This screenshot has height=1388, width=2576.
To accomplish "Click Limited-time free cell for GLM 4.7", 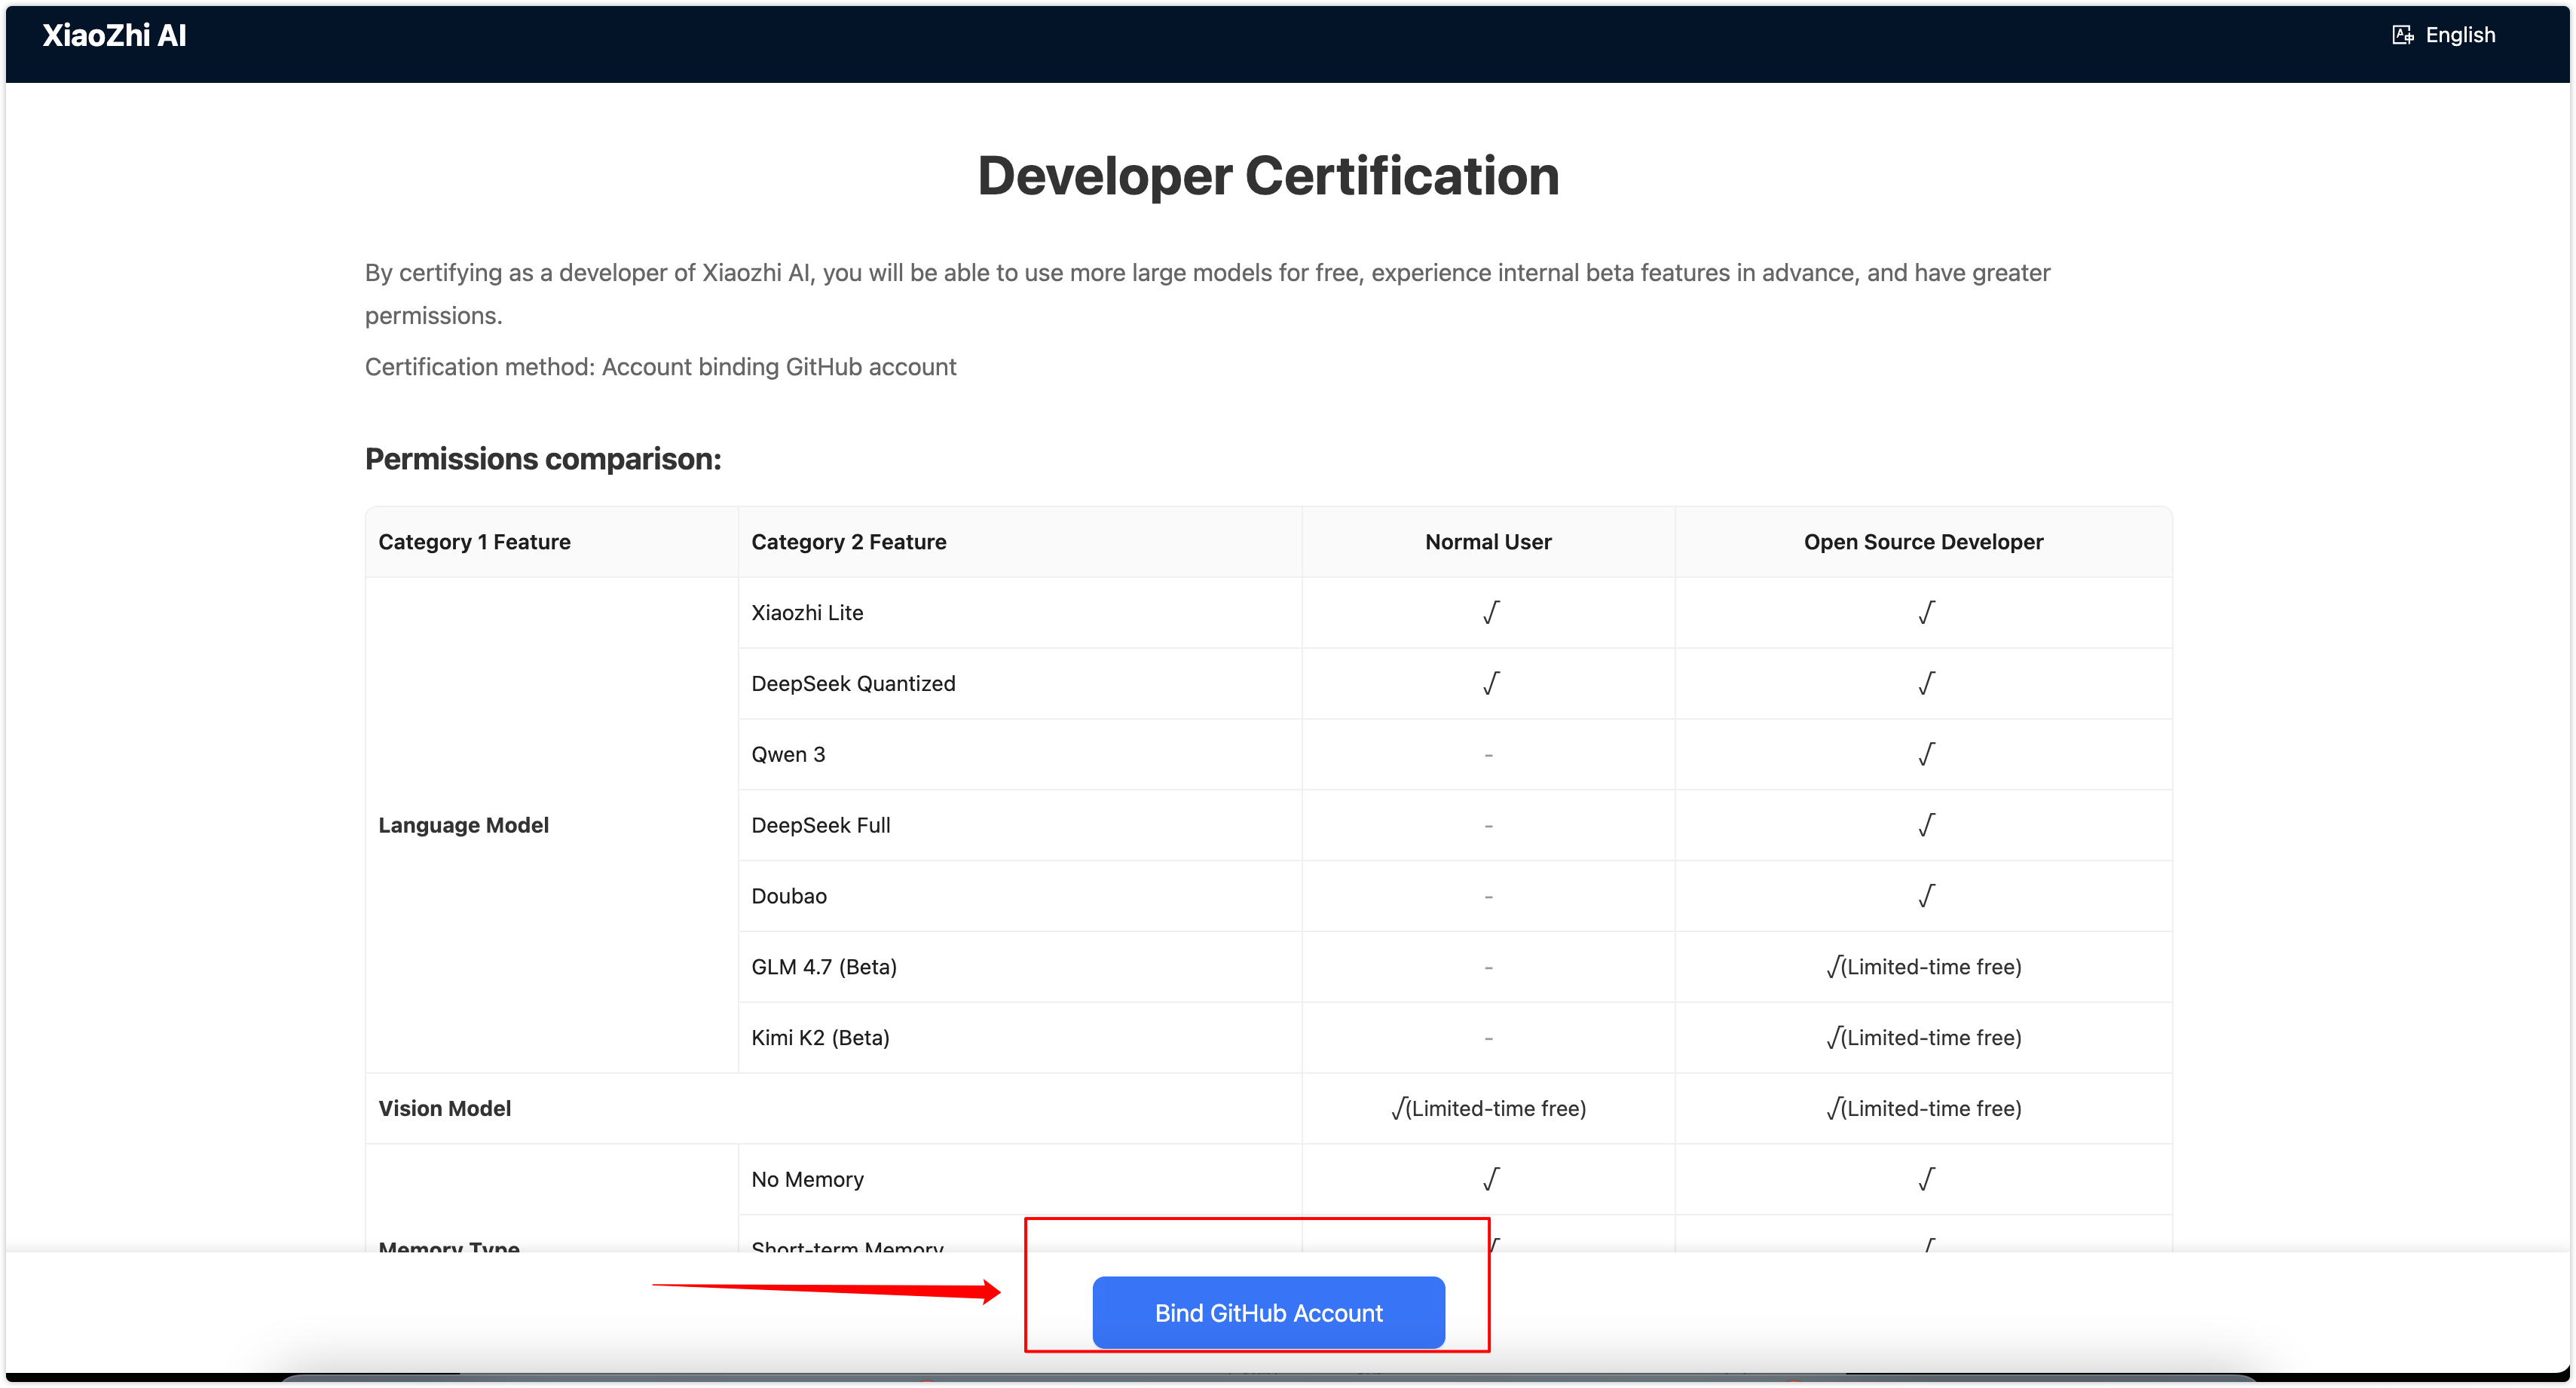I will click(1923, 967).
